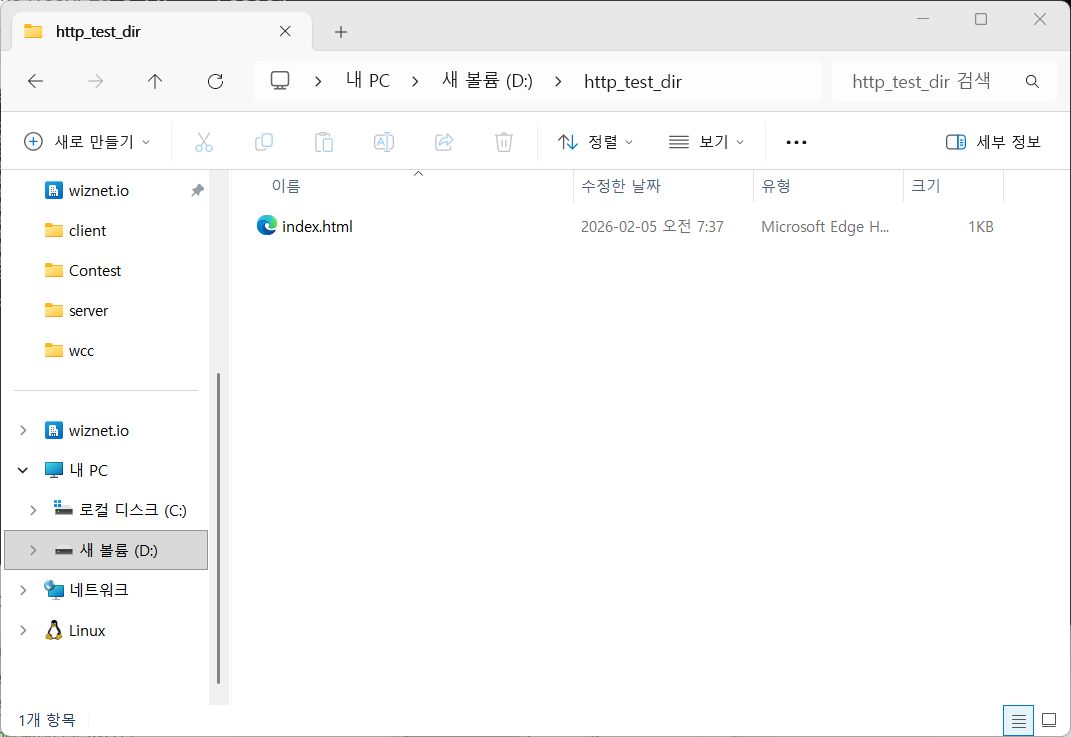
Task: Click 새 볼륨 (D:) in the address bar
Action: [487, 82]
